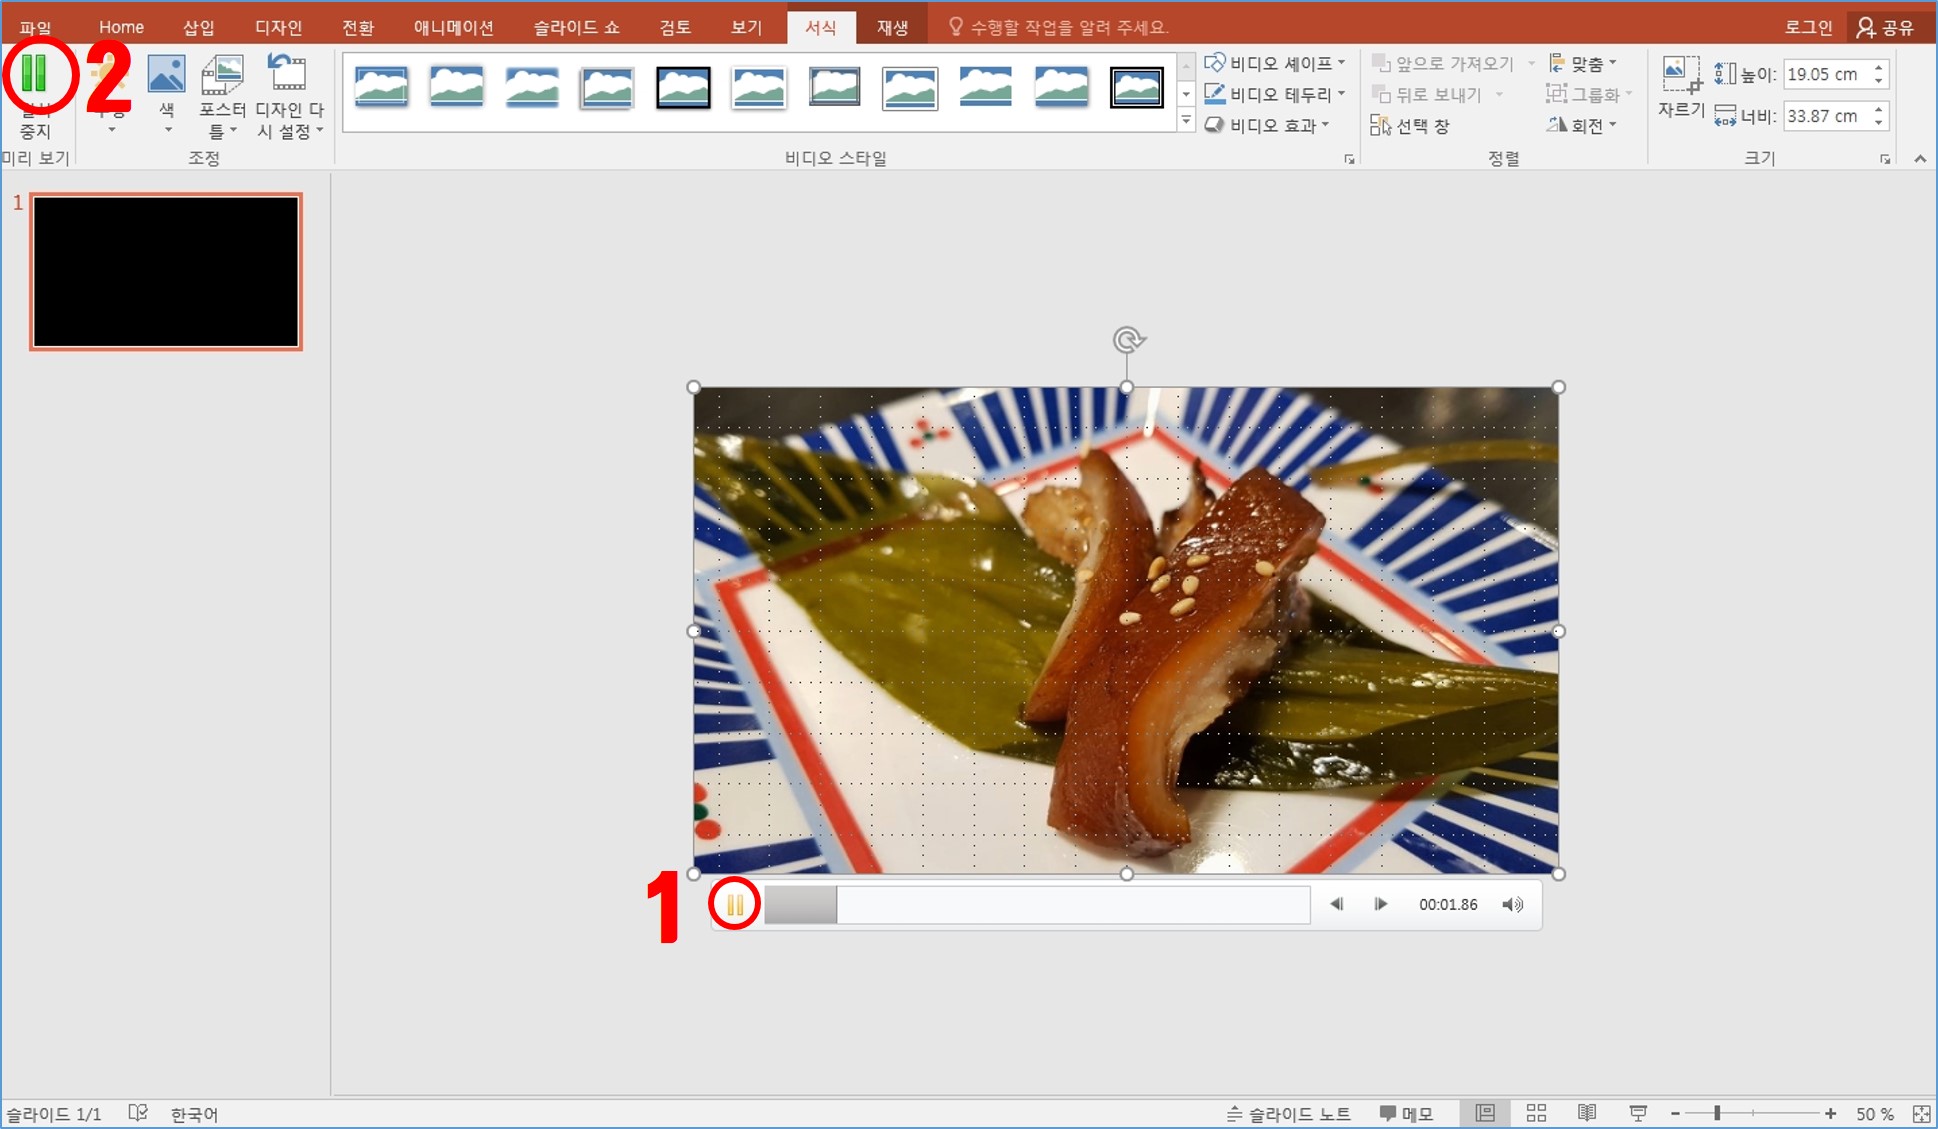Open the Selection Pane (선택 창)

pos(1410,126)
